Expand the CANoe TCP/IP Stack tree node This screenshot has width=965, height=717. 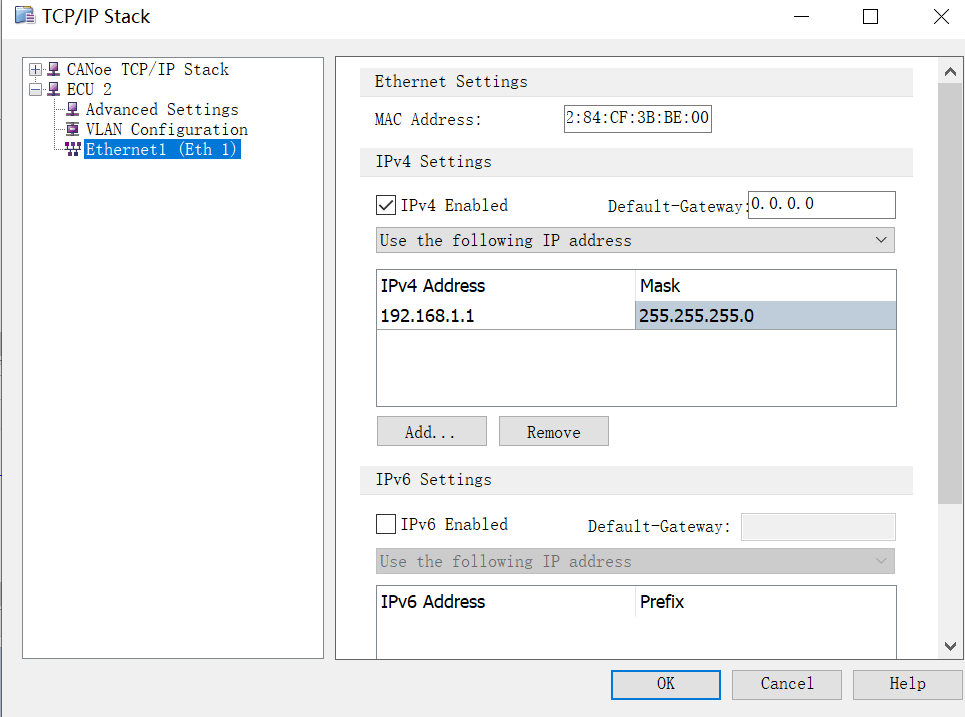click(37, 69)
